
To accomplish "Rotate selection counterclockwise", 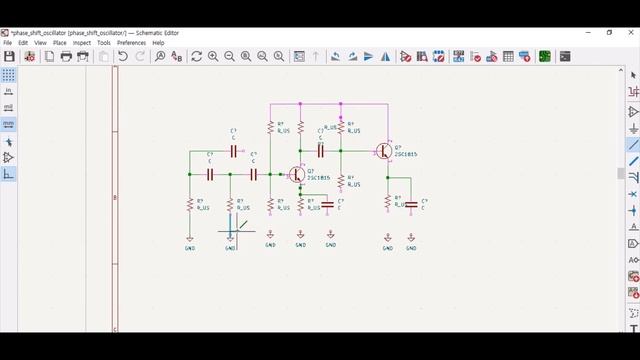I will pyautogui.click(x=336, y=56).
